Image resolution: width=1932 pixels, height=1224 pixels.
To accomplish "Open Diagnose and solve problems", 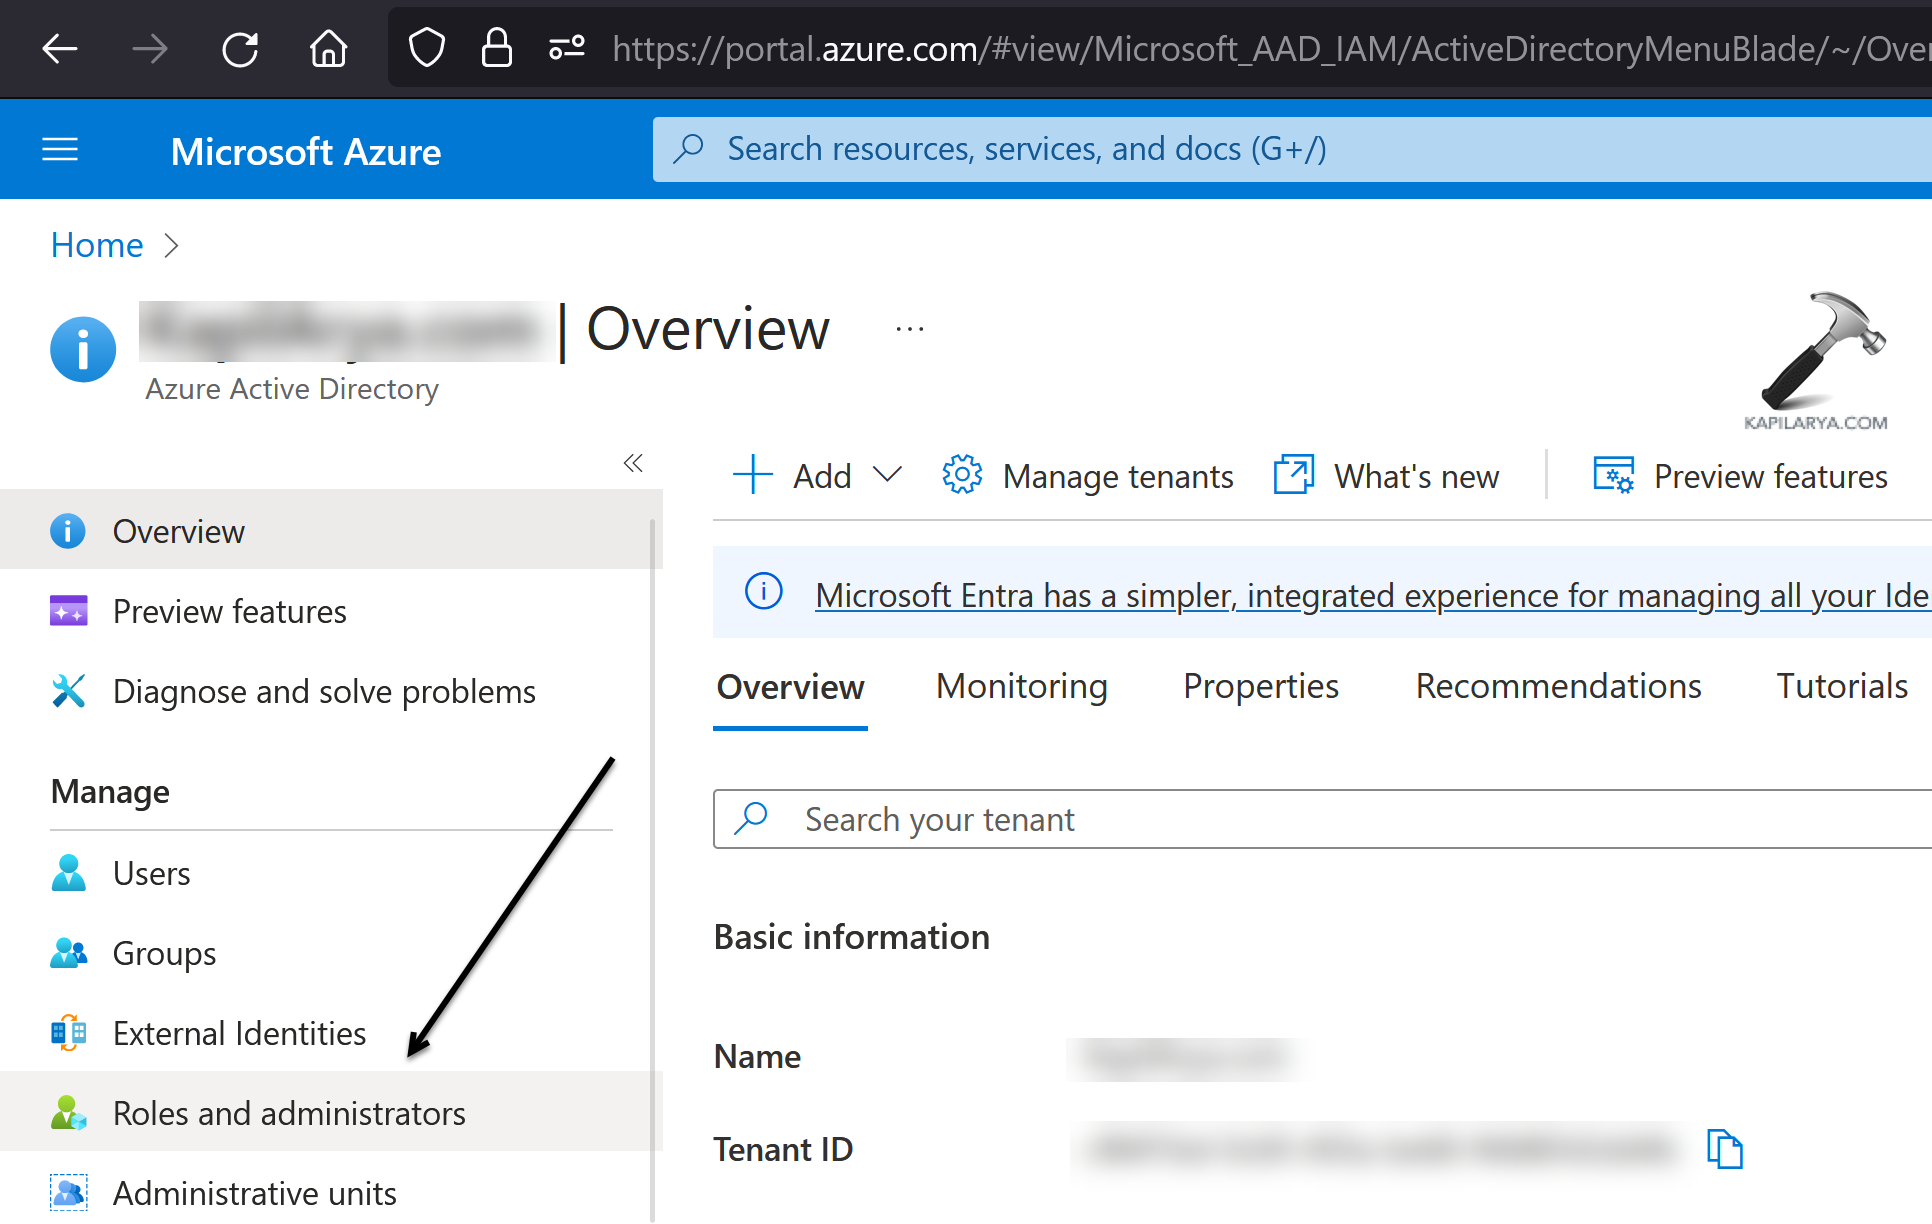I will pos(323,691).
